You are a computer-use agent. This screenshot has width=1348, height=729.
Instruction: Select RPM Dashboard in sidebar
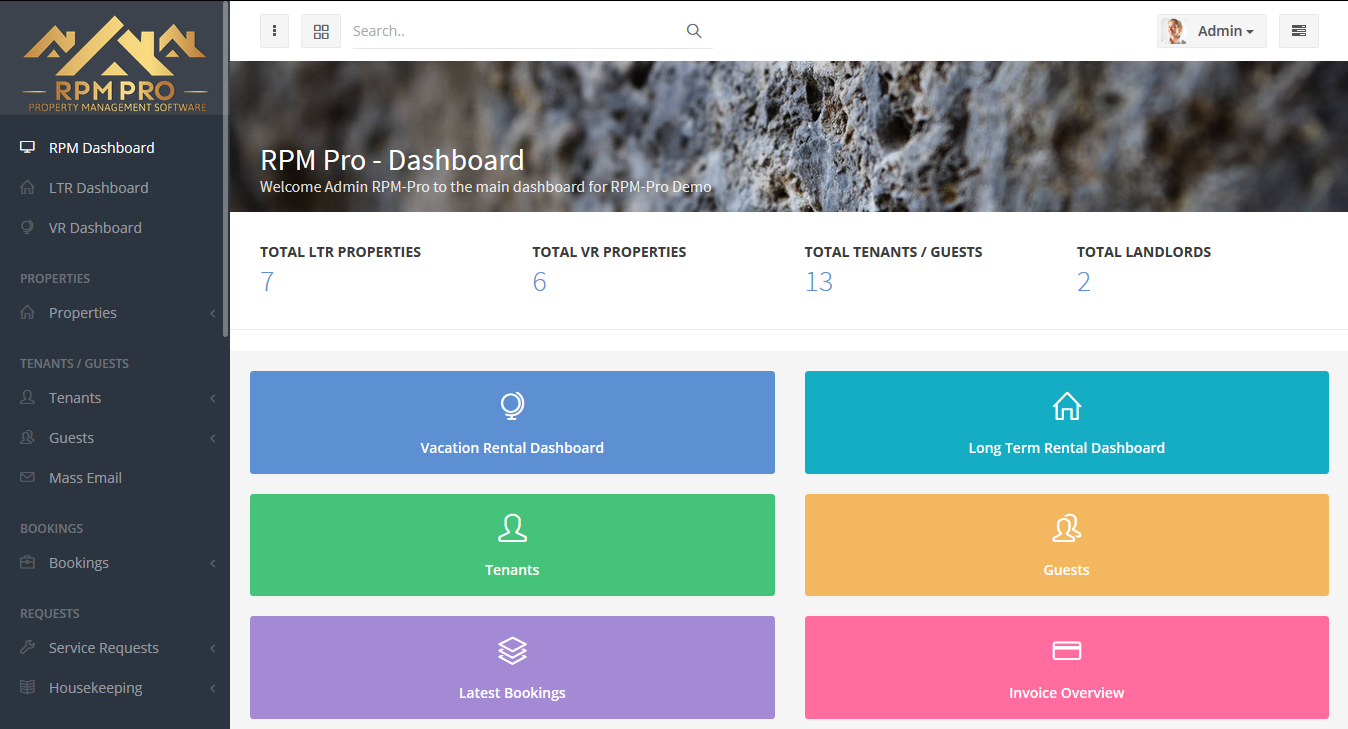coord(113,147)
